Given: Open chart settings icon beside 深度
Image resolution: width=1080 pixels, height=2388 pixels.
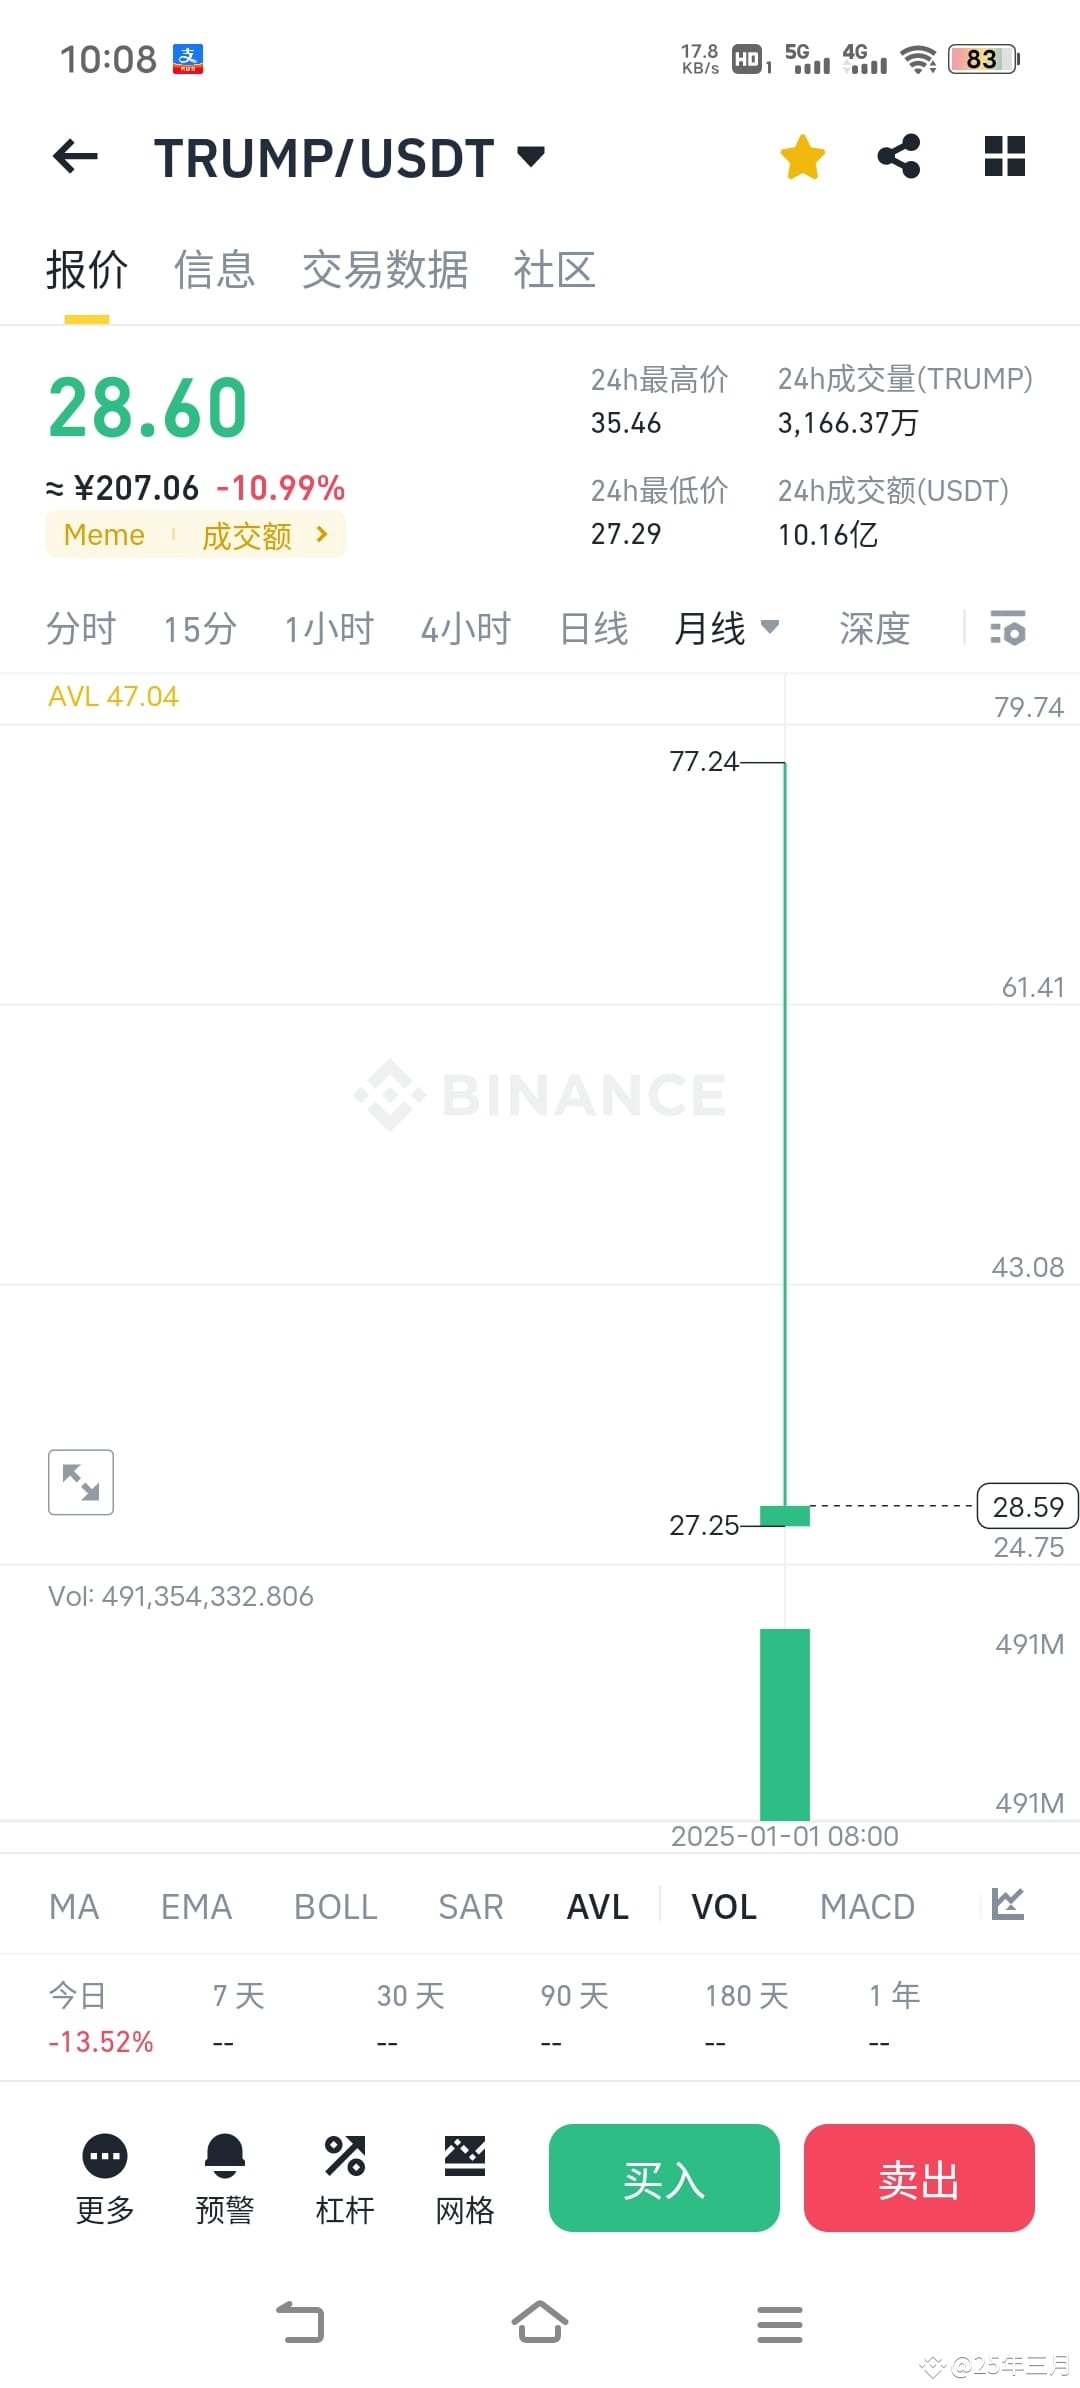Looking at the screenshot, I should click(x=1008, y=628).
